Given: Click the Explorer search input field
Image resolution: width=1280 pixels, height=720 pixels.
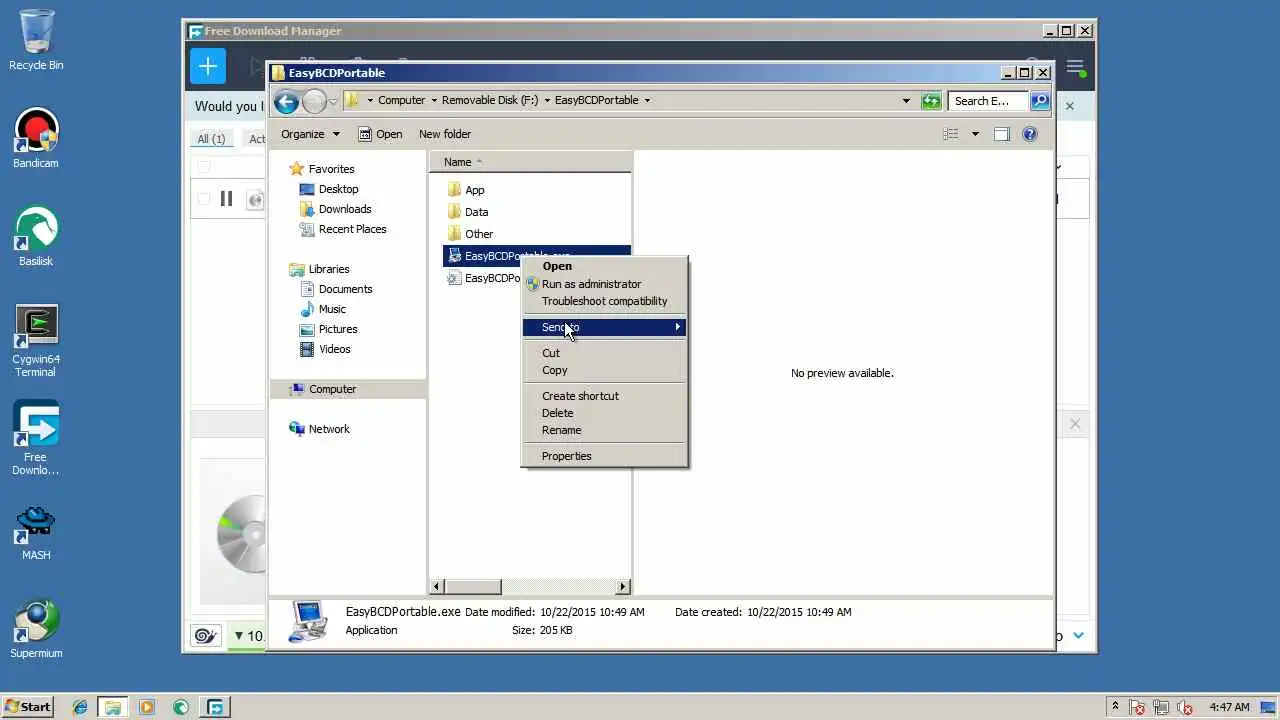Looking at the screenshot, I should point(988,101).
